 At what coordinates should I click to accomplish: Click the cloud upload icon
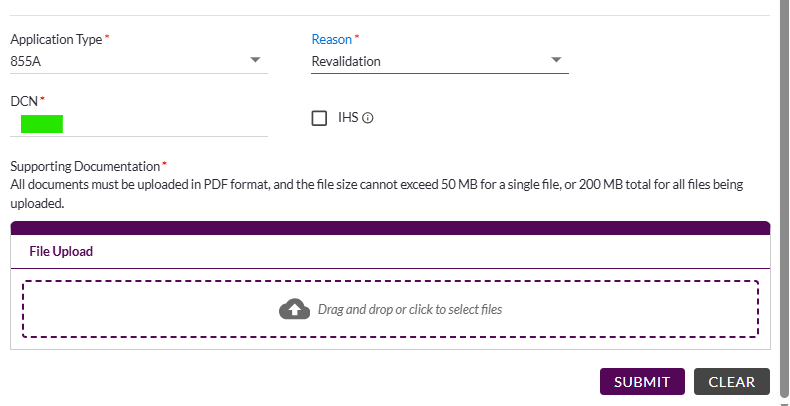point(294,309)
